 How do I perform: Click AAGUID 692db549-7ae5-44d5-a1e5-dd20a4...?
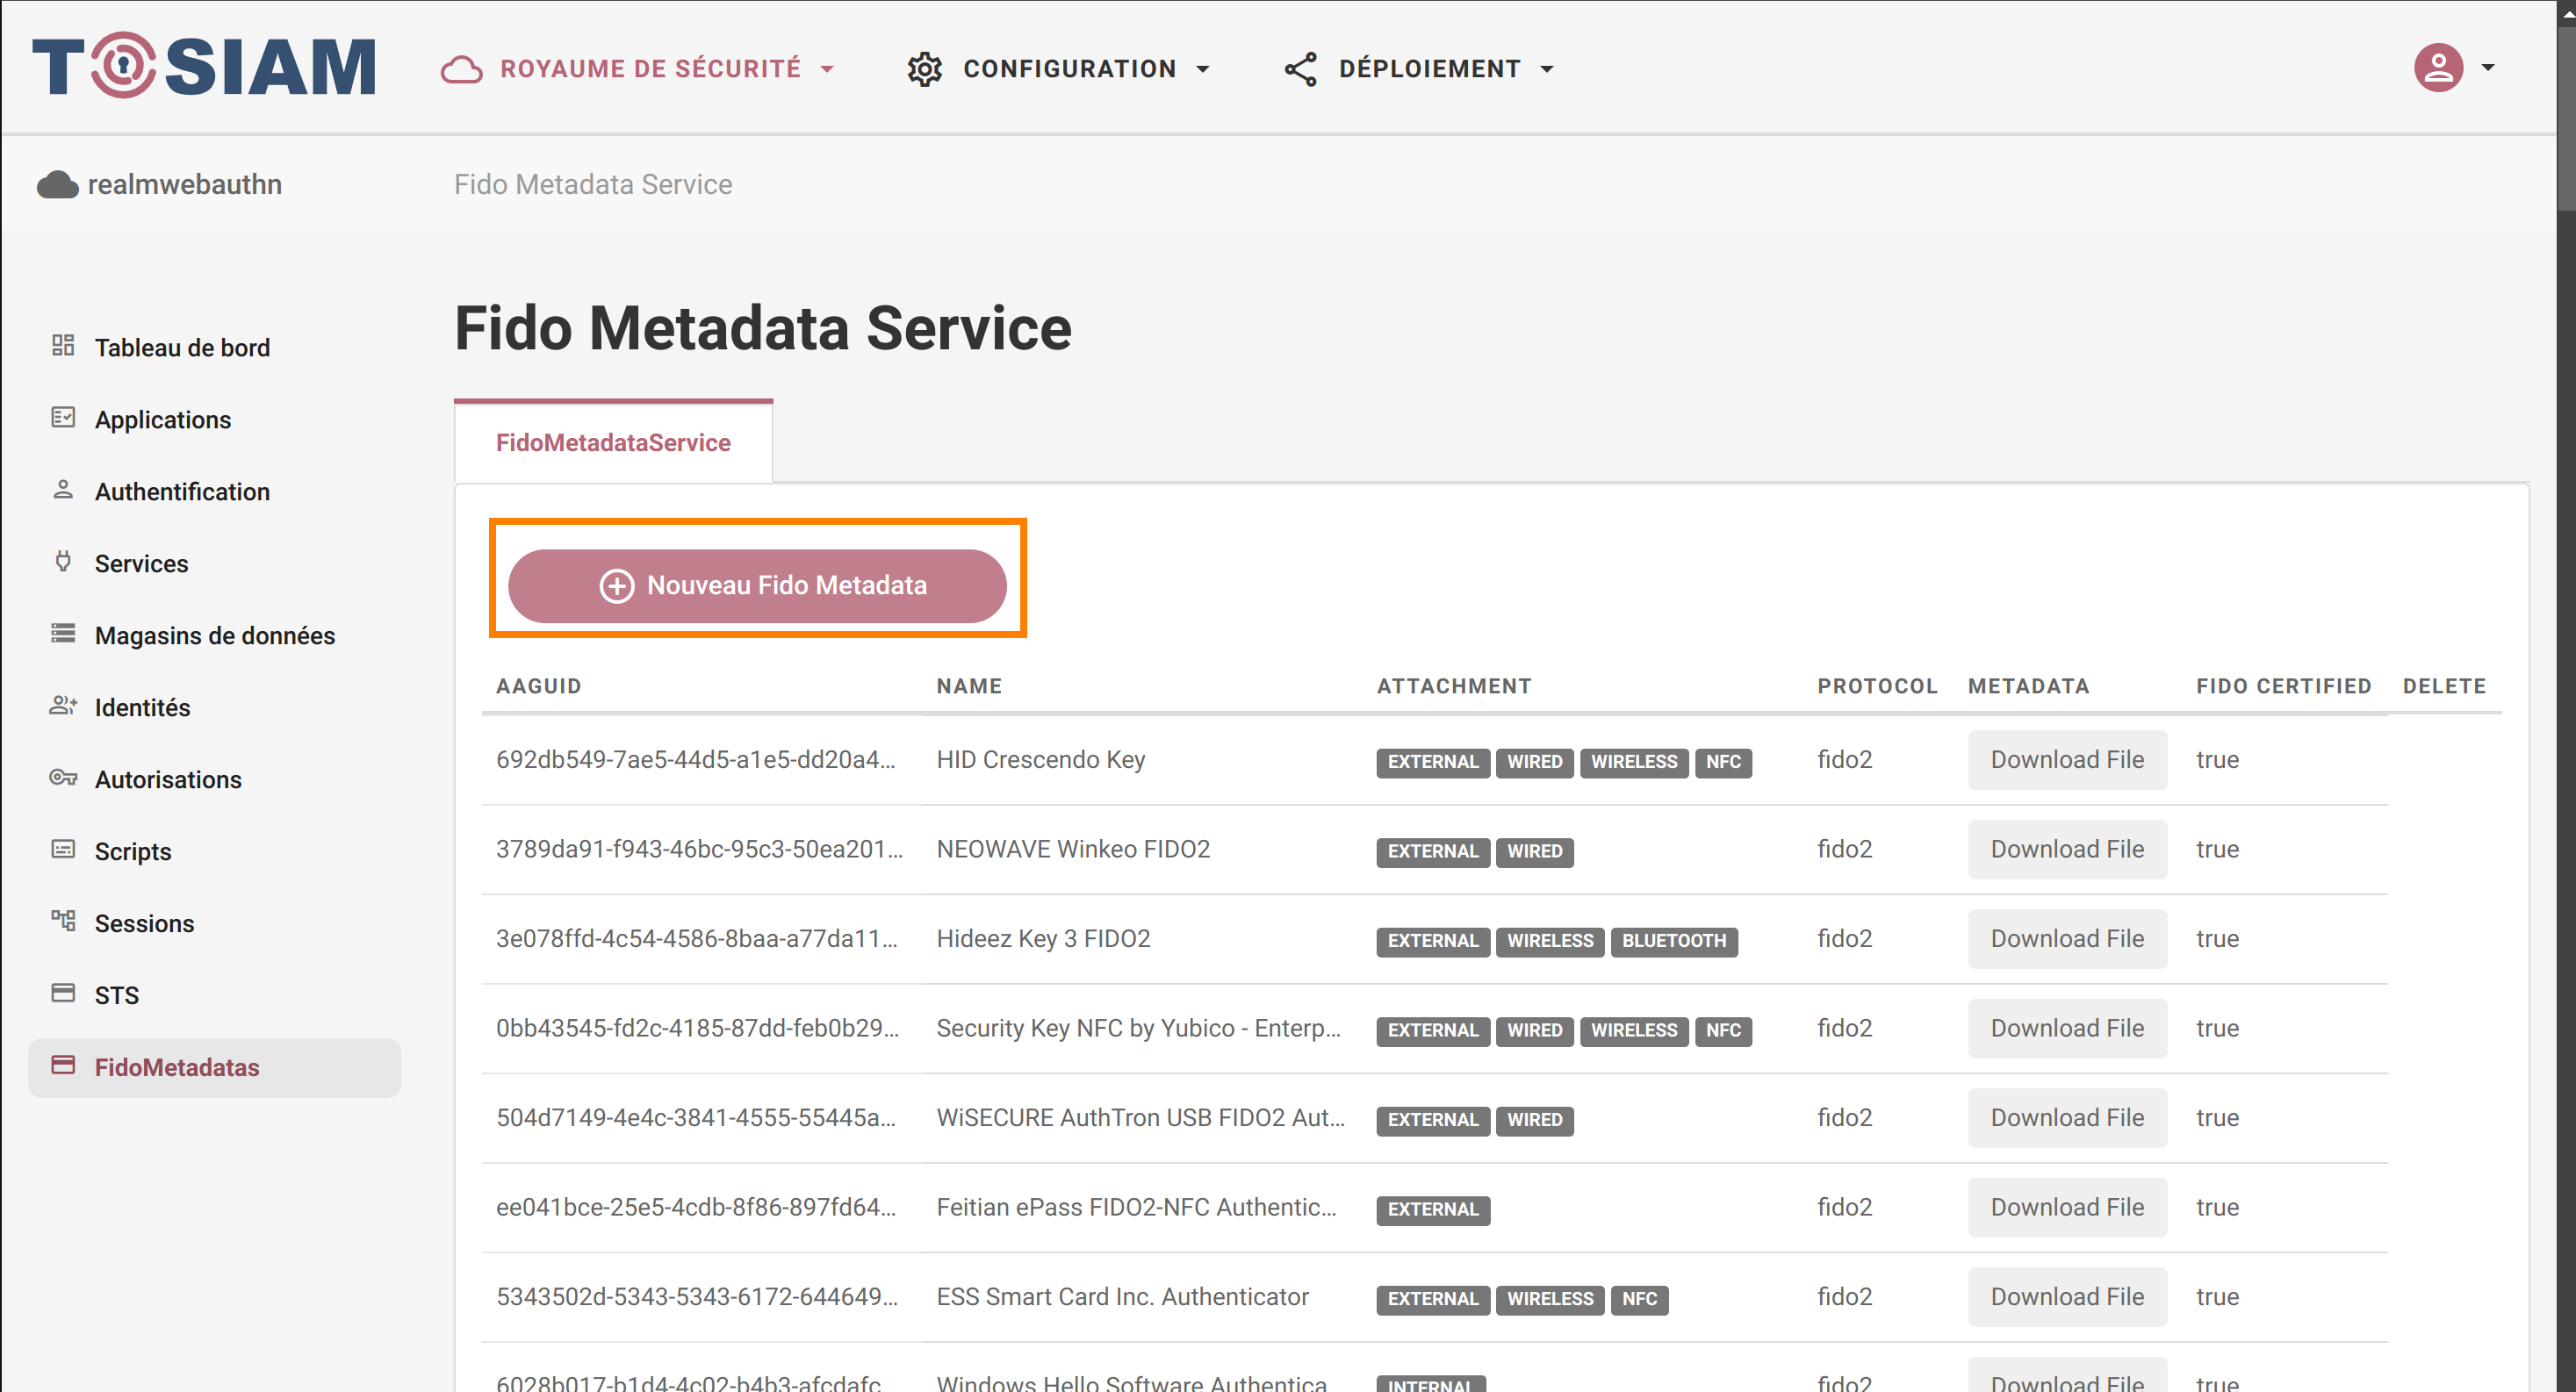click(696, 760)
